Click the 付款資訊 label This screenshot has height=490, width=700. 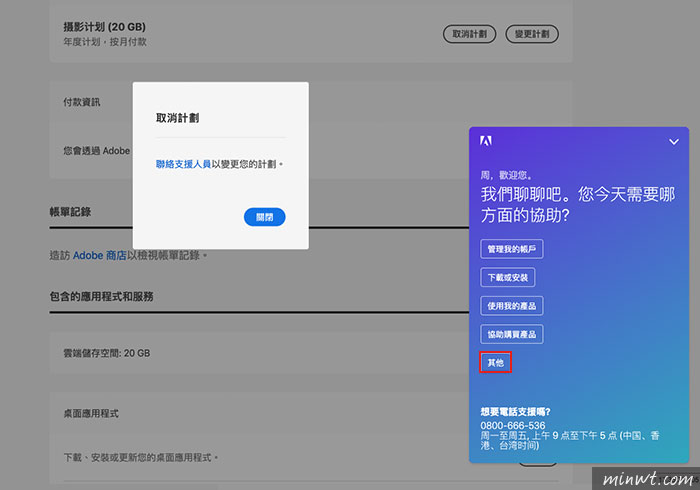82,102
